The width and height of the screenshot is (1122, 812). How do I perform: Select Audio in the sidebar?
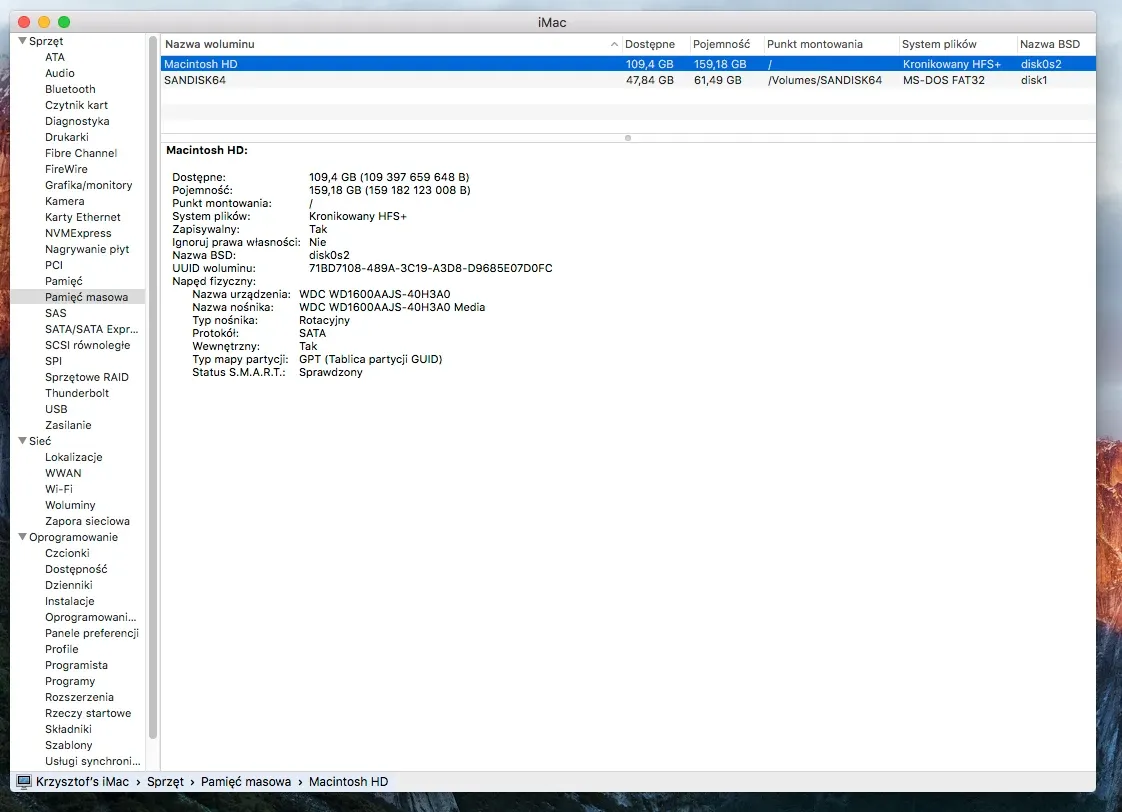(x=59, y=73)
